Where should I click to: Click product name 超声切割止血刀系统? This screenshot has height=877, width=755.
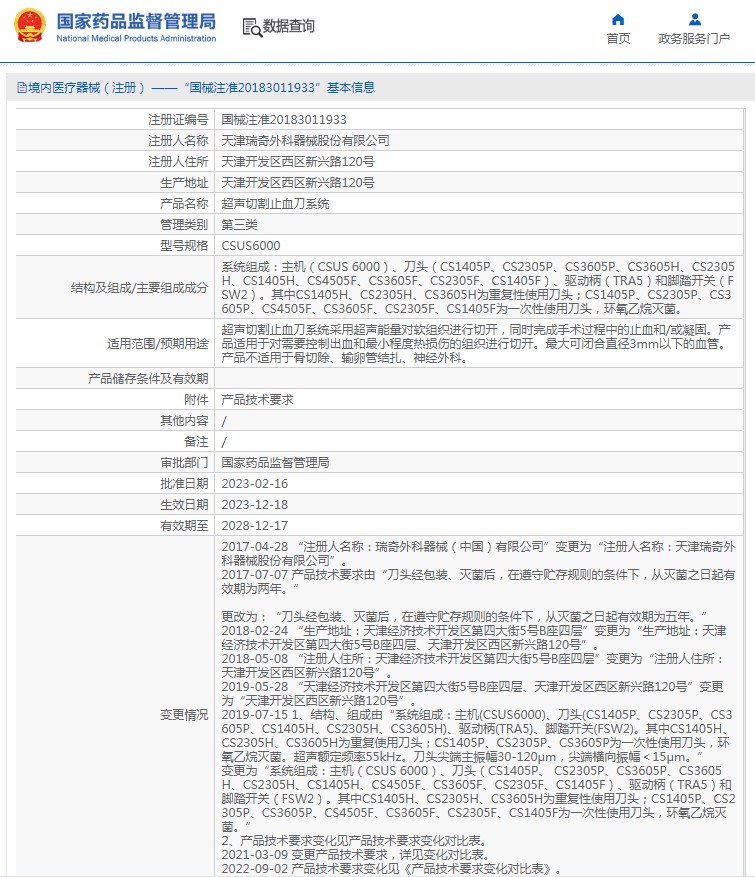point(275,204)
